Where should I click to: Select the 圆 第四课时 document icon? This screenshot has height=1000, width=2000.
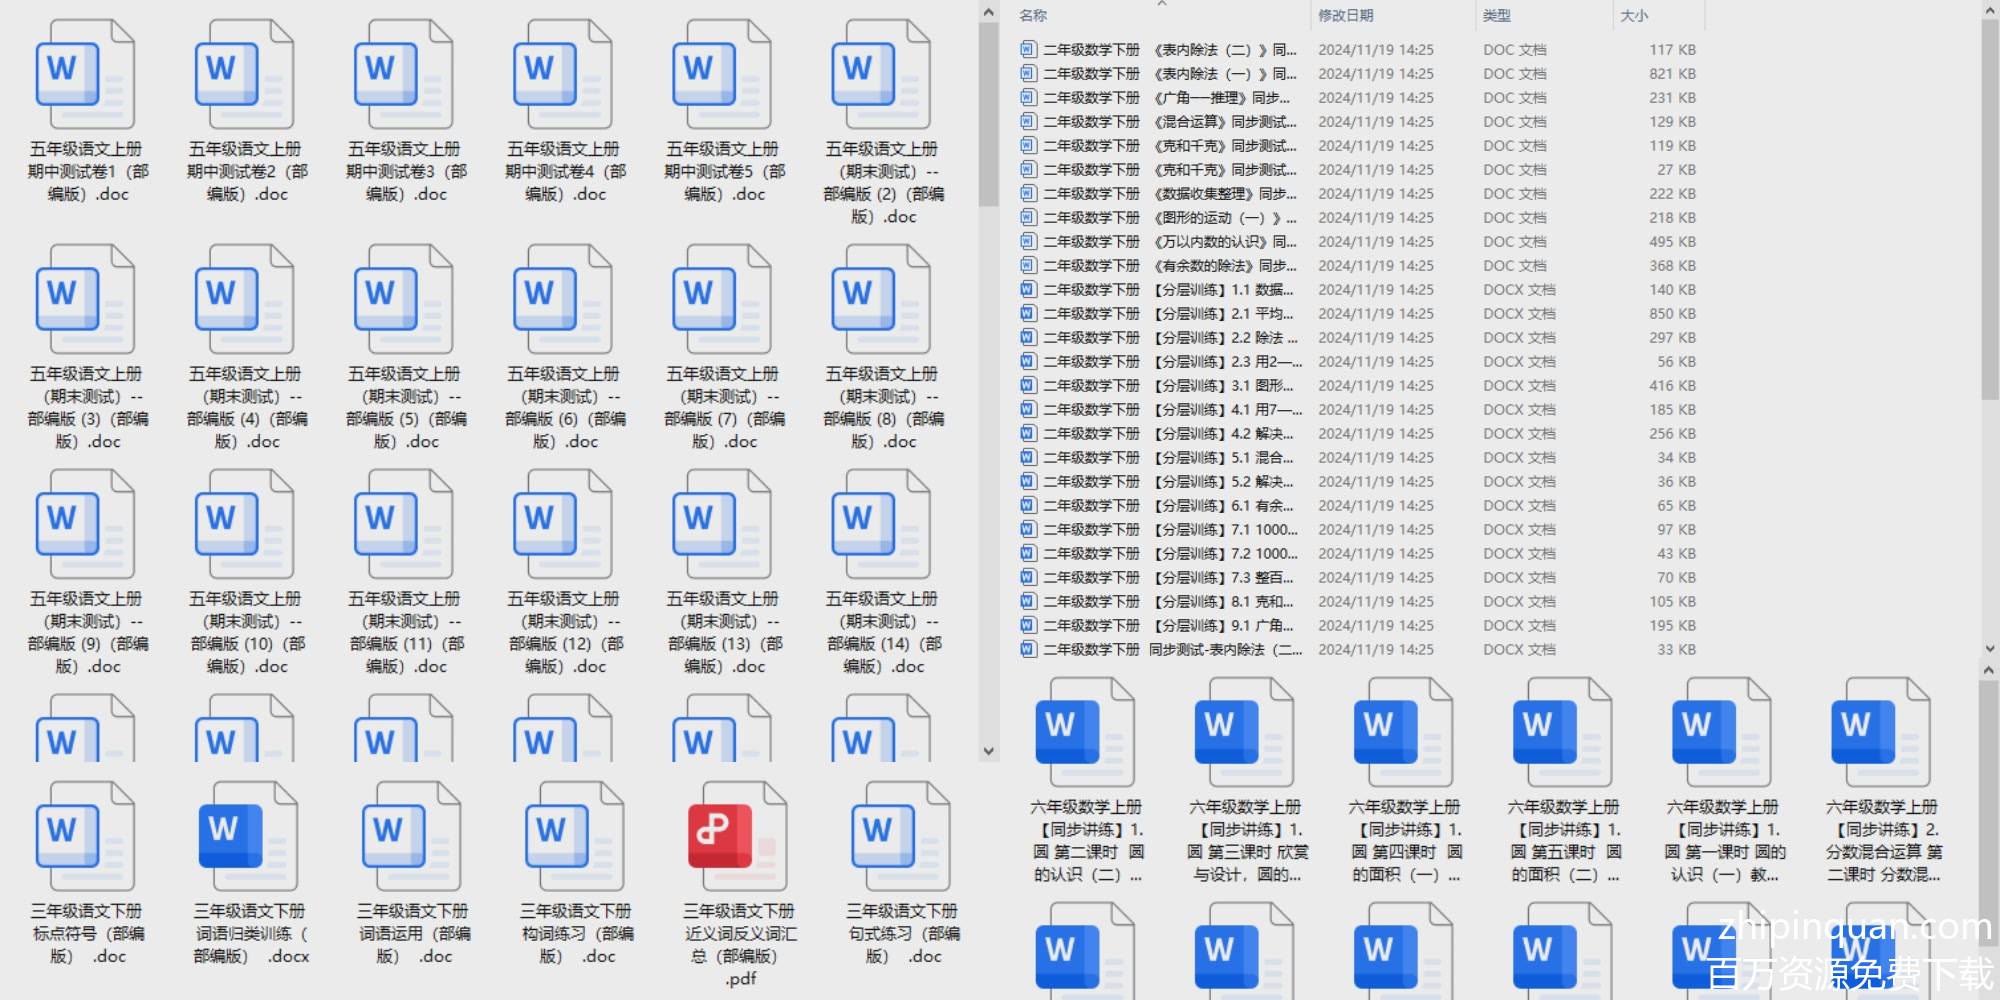(1403, 732)
